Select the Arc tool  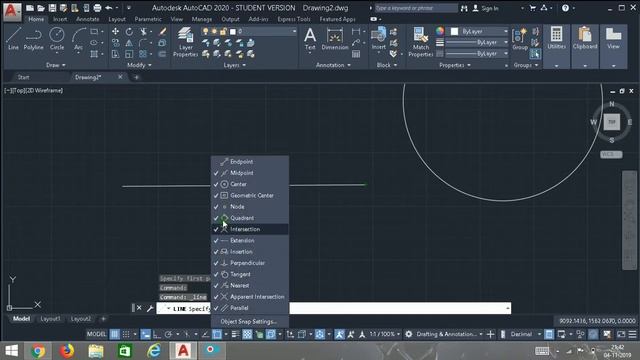(x=78, y=39)
